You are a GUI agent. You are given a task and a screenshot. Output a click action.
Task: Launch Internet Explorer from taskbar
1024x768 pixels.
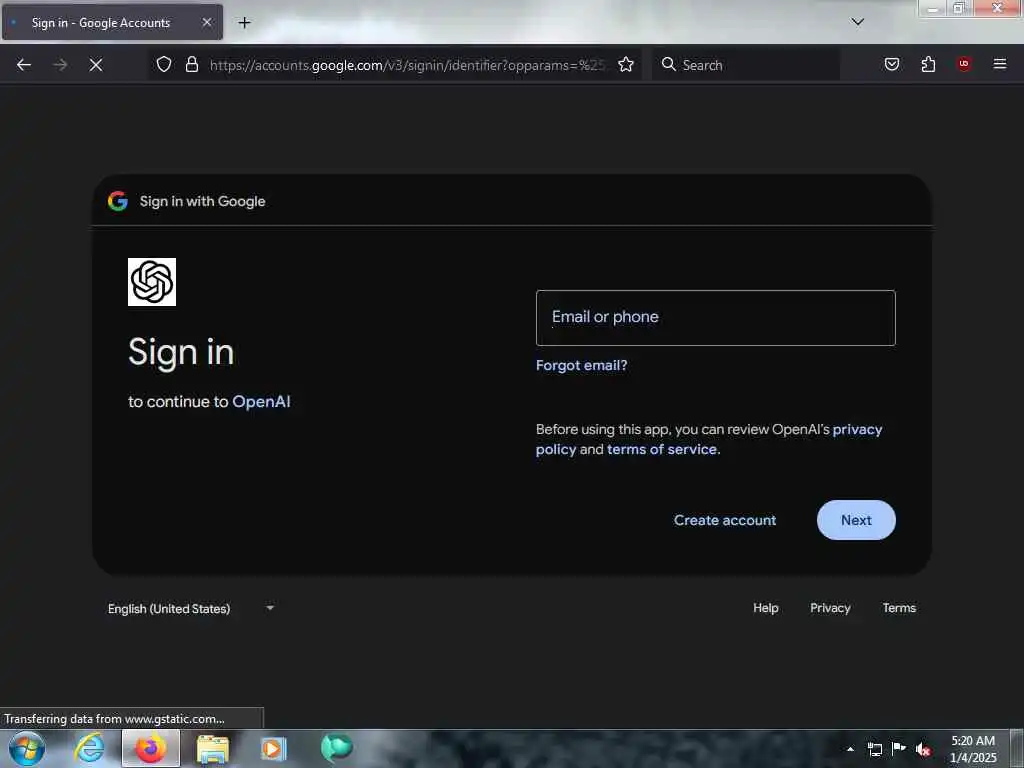[89, 748]
